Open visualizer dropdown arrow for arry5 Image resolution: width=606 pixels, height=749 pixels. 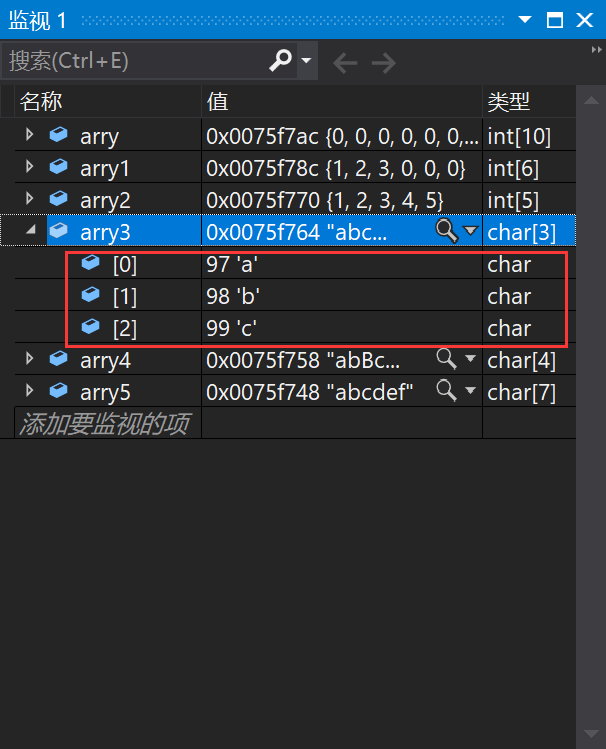coord(471,390)
